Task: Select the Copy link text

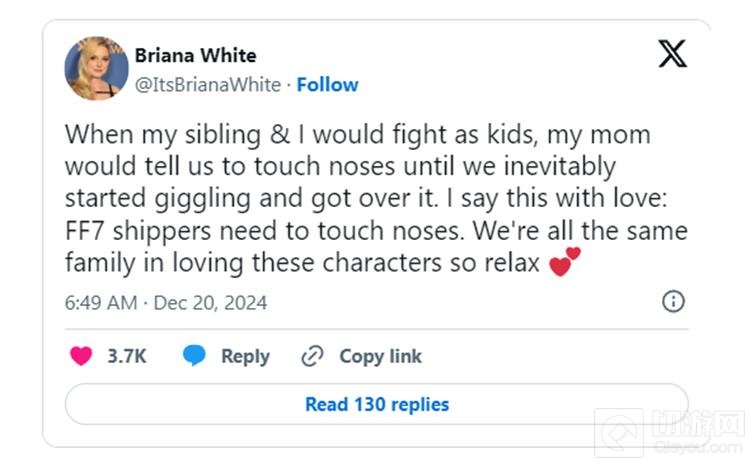Action: point(380,356)
